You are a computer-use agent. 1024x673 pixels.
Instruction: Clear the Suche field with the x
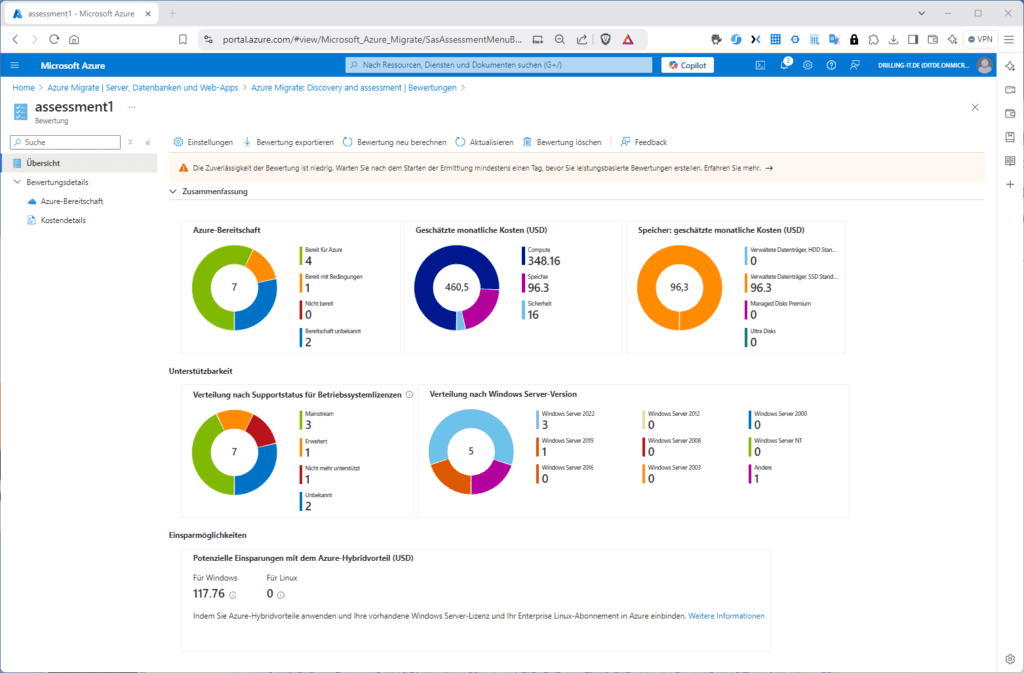(x=131, y=142)
